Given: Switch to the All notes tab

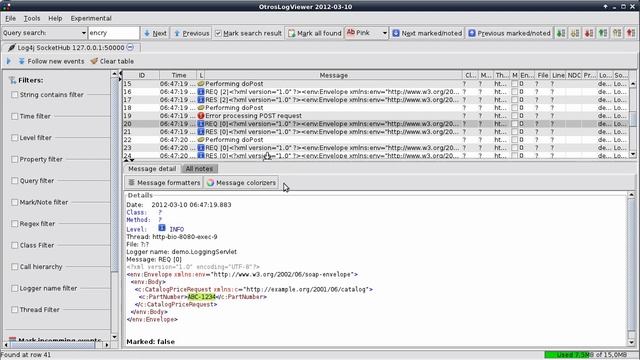Looking at the screenshot, I should coord(199,169).
